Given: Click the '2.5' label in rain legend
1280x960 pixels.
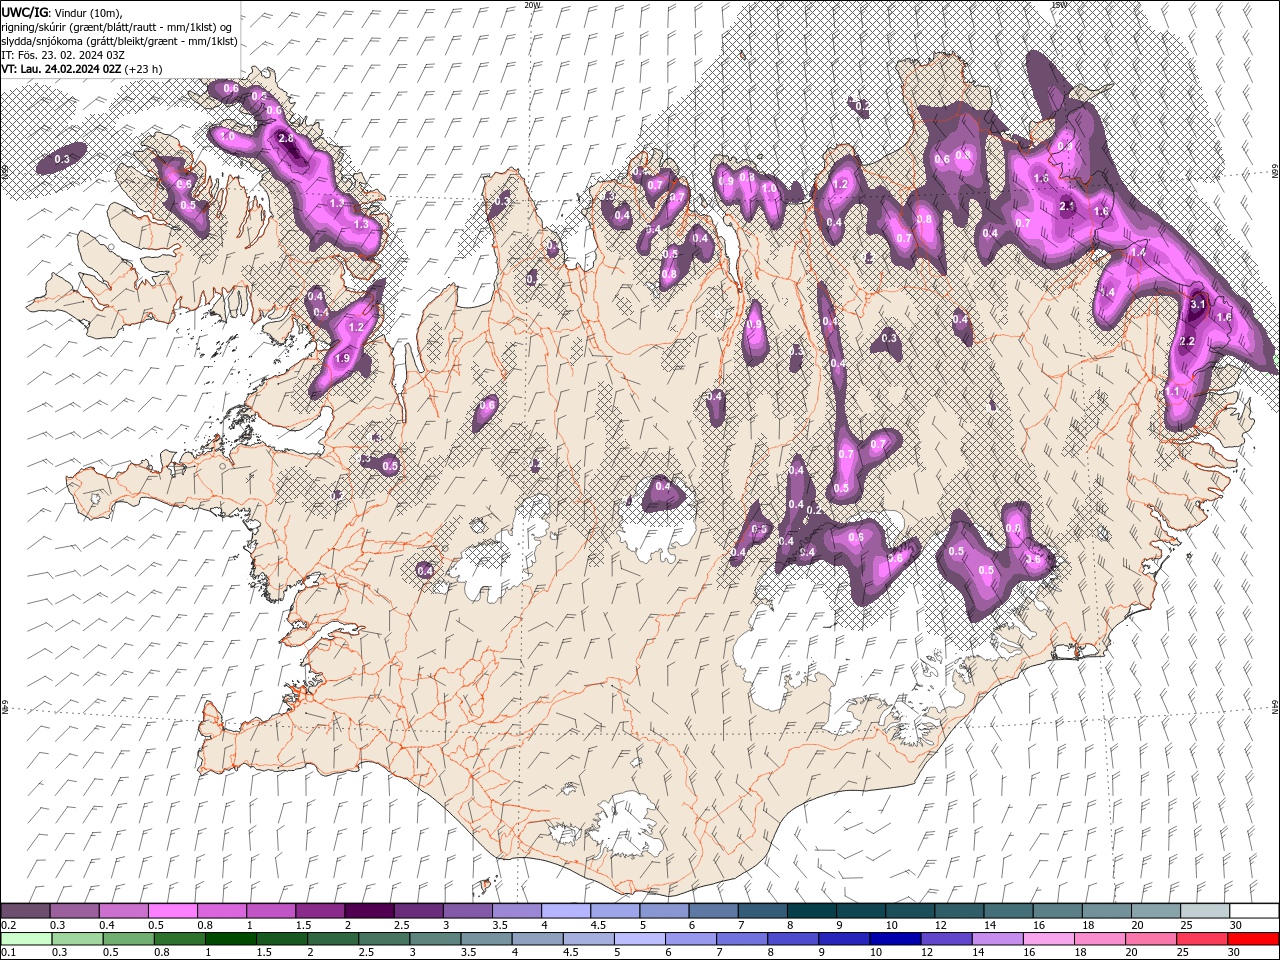Looking at the screenshot, I should 367,953.
